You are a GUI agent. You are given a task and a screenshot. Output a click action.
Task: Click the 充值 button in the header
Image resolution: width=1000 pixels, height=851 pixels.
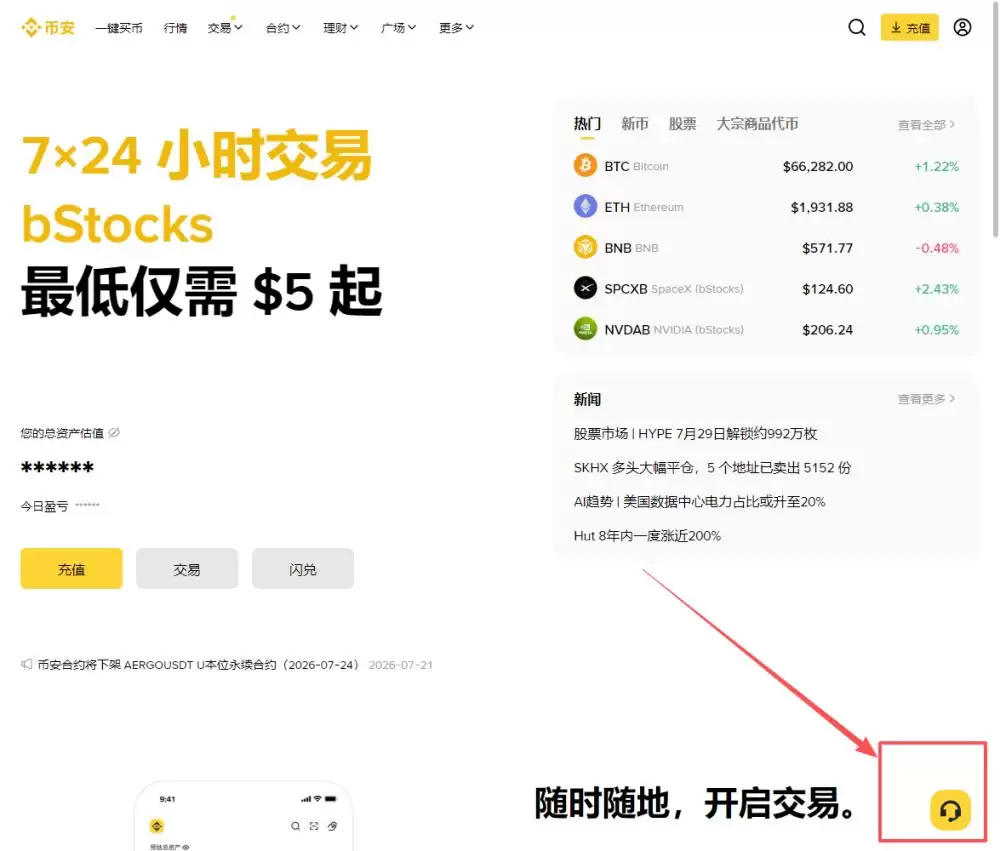pos(909,27)
